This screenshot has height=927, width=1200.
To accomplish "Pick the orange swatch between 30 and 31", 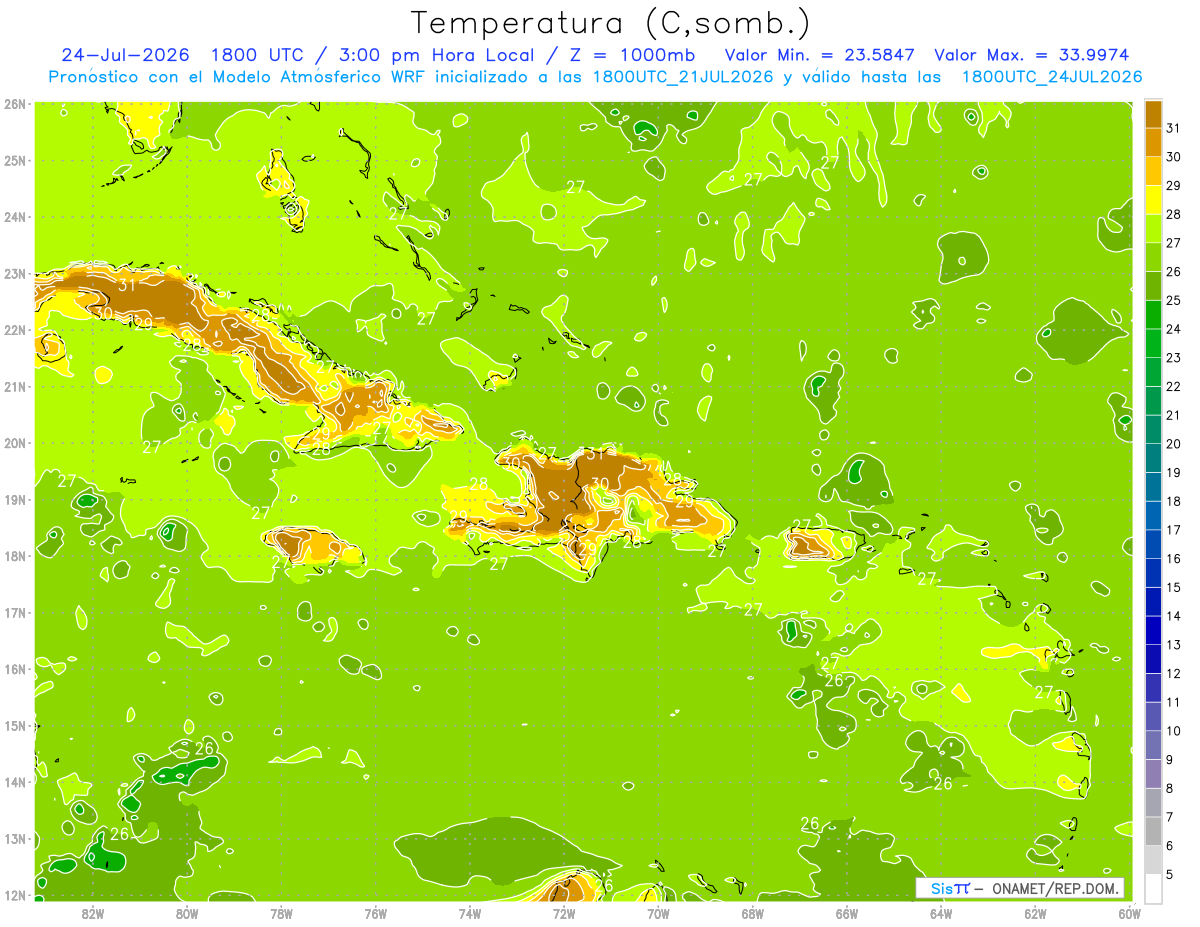I will tap(1153, 142).
